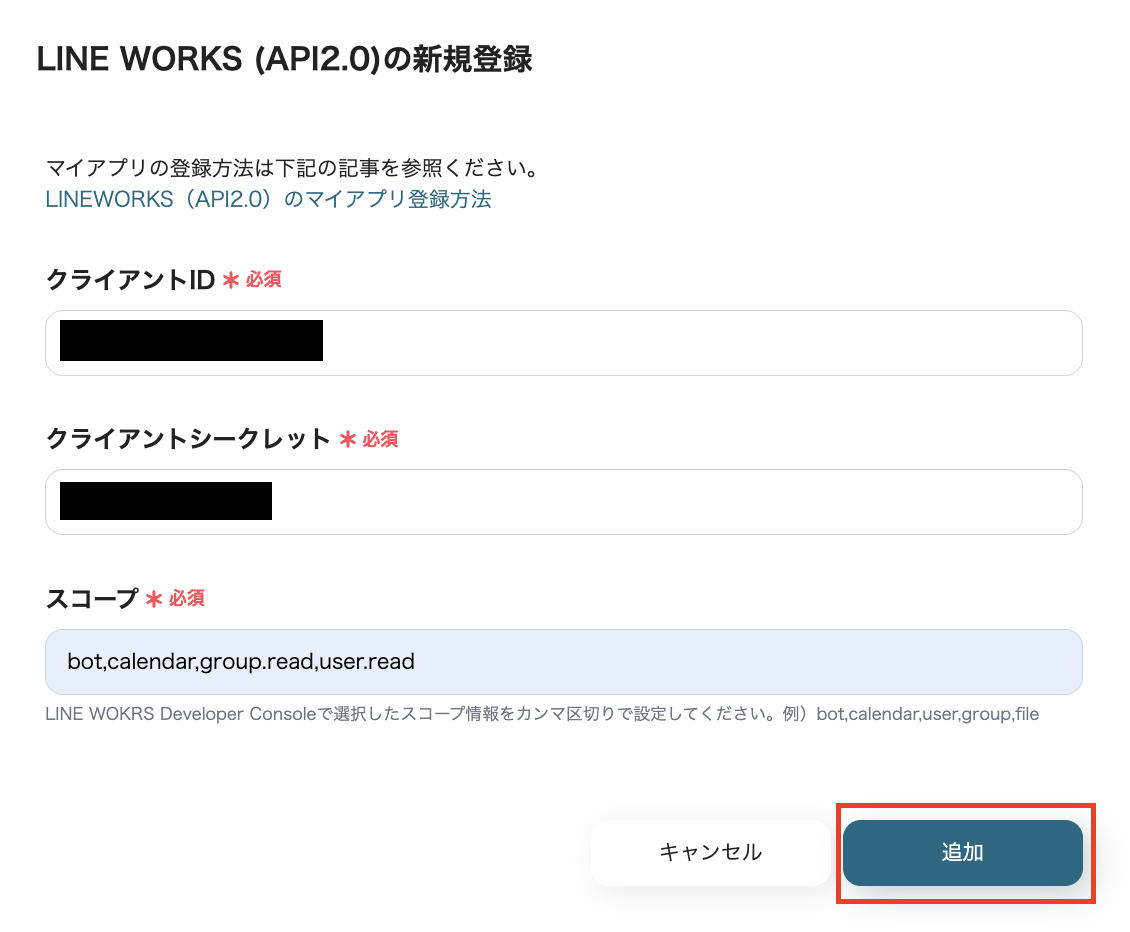Select the LINE WORKS (API2.0)の新規登録 heading
1130x932 pixels.
click(285, 59)
